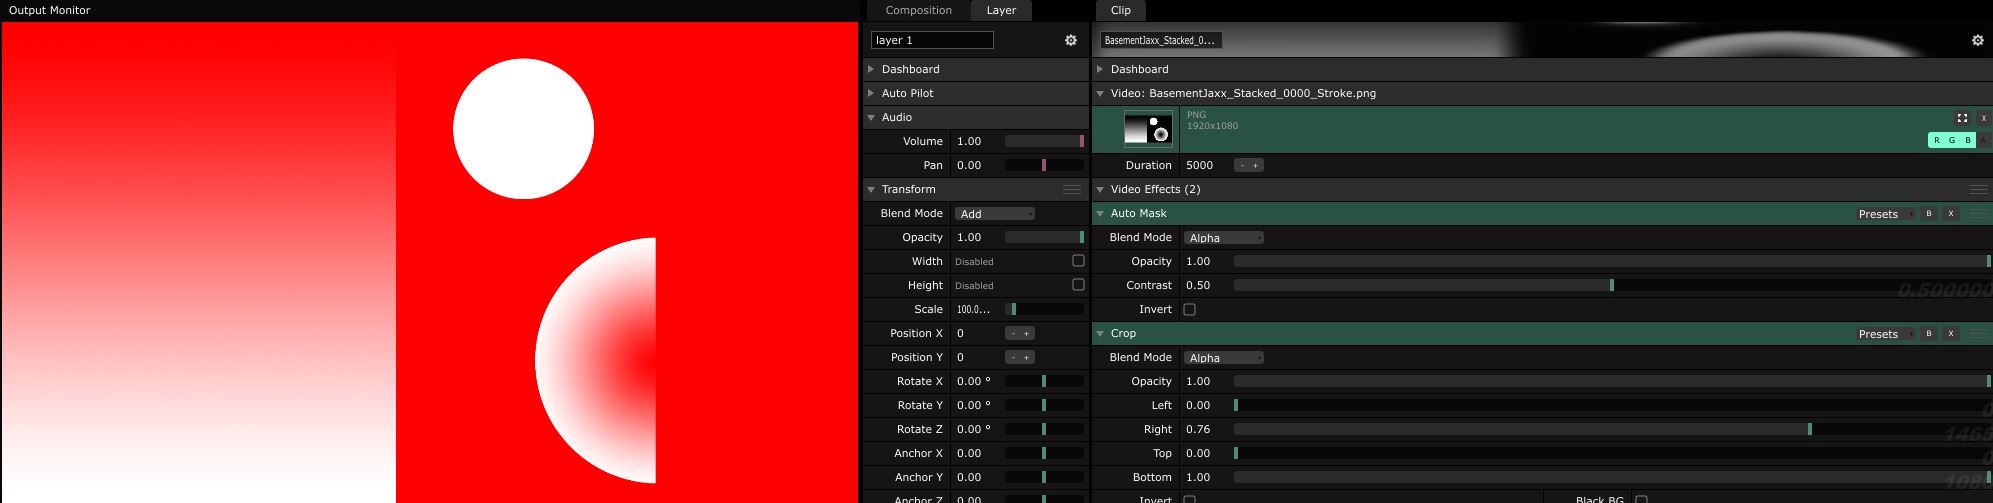Image resolution: width=1993 pixels, height=503 pixels.
Task: Expand the Auto Pilot section
Action: point(907,93)
